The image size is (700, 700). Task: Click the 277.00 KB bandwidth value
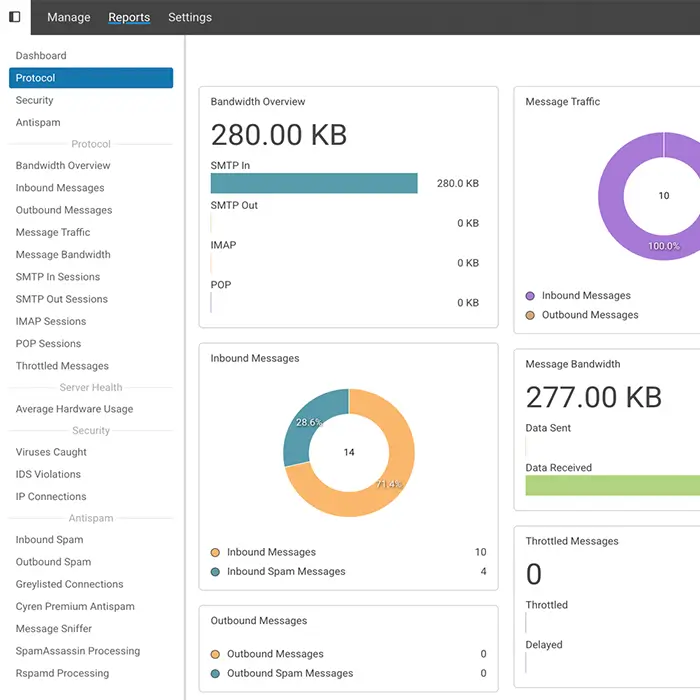[x=594, y=397]
